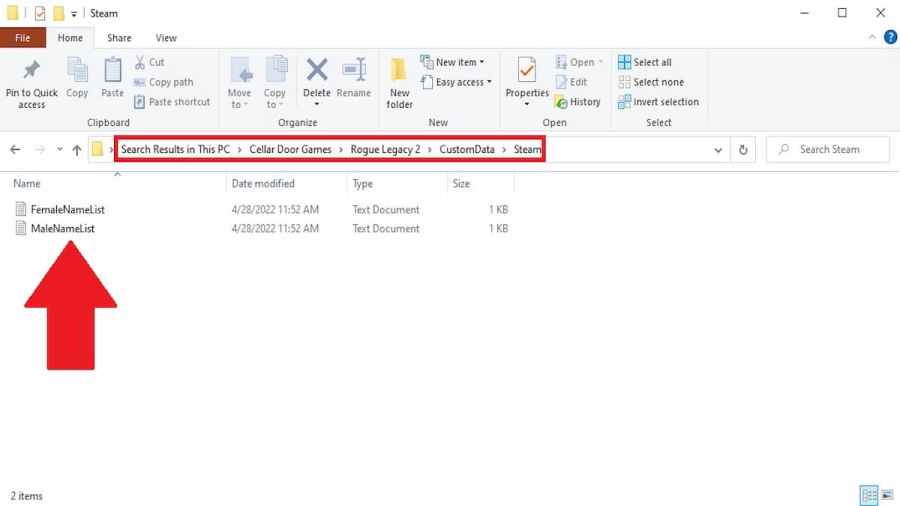Click the Search Steam box

[x=828, y=149]
